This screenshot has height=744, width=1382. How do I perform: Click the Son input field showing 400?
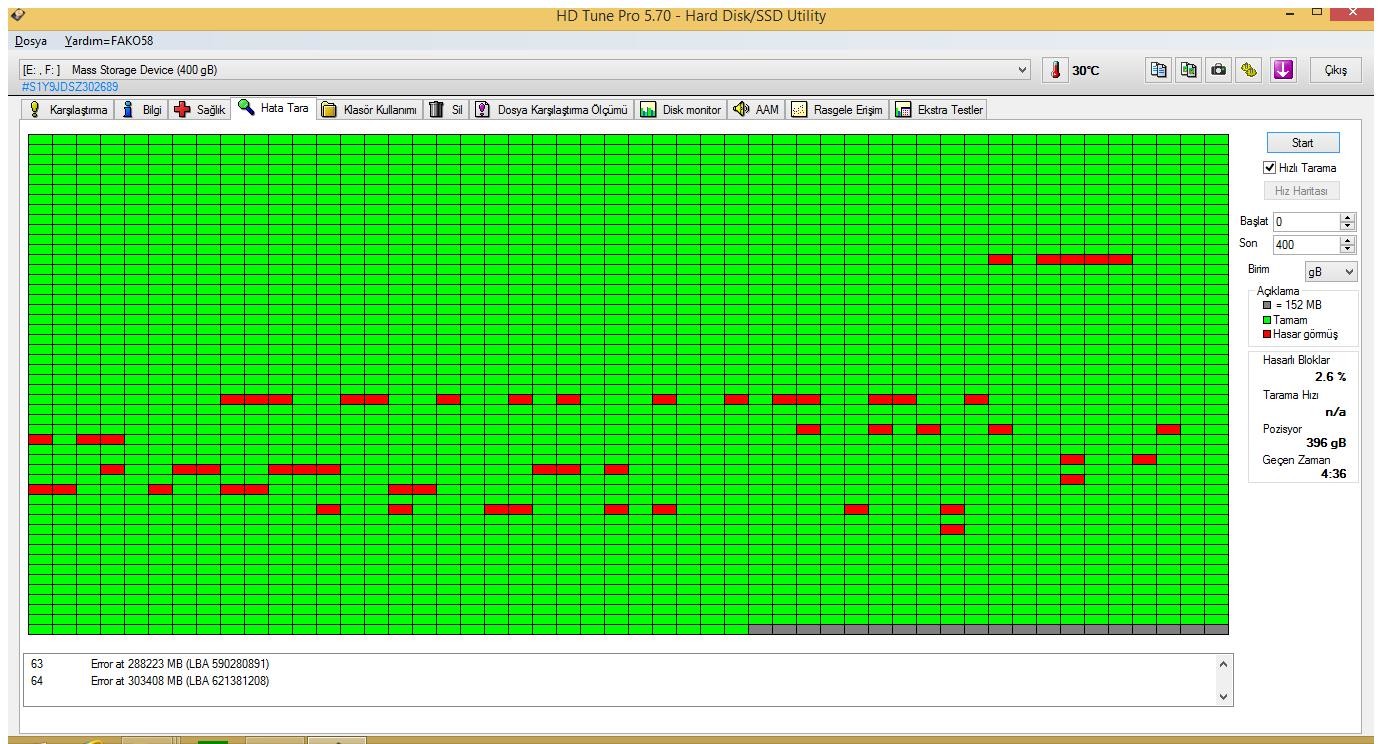[x=1306, y=245]
